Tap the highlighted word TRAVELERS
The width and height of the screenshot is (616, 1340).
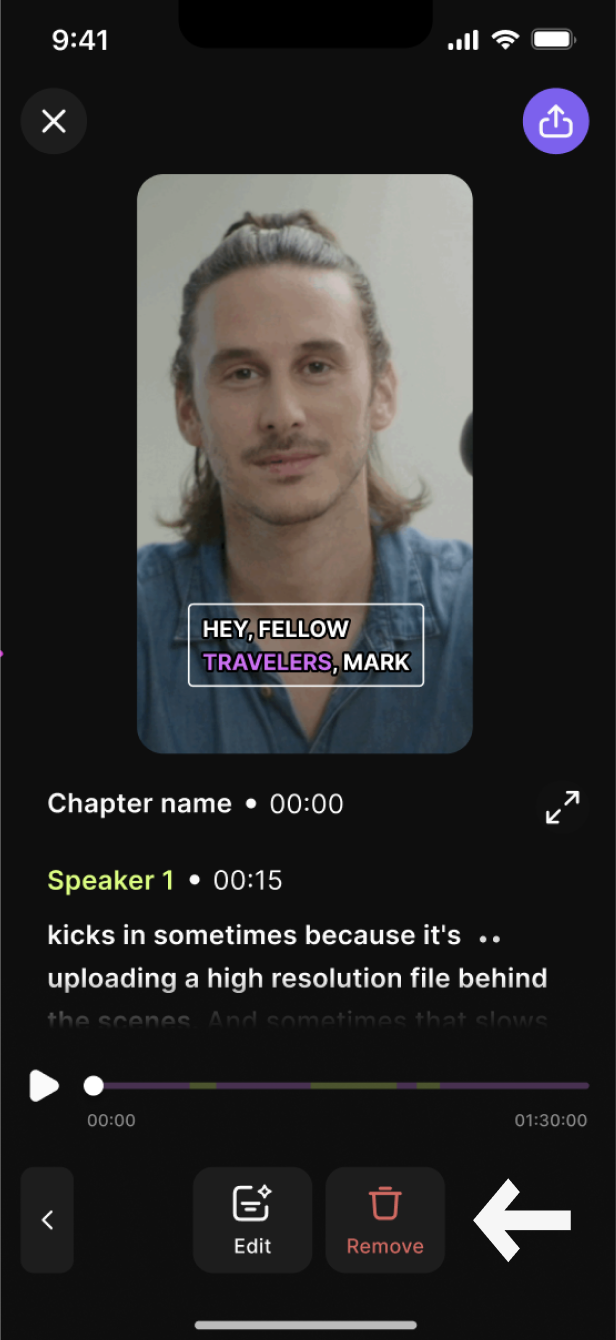tap(267, 662)
